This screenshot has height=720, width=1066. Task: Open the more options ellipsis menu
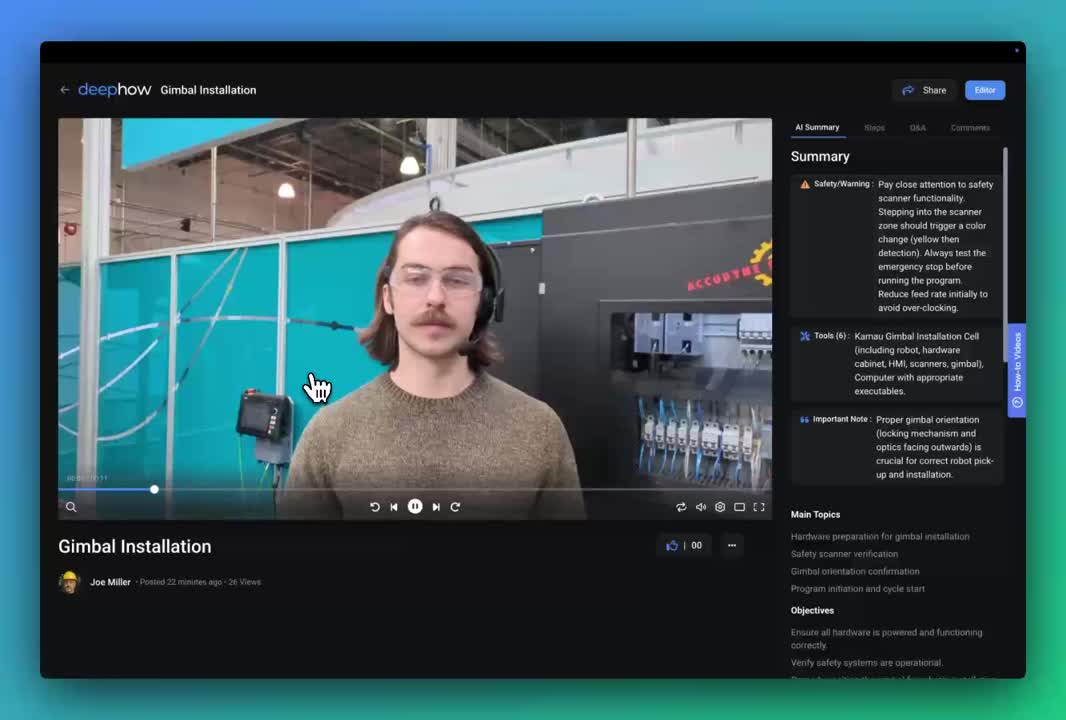pyautogui.click(x=732, y=545)
